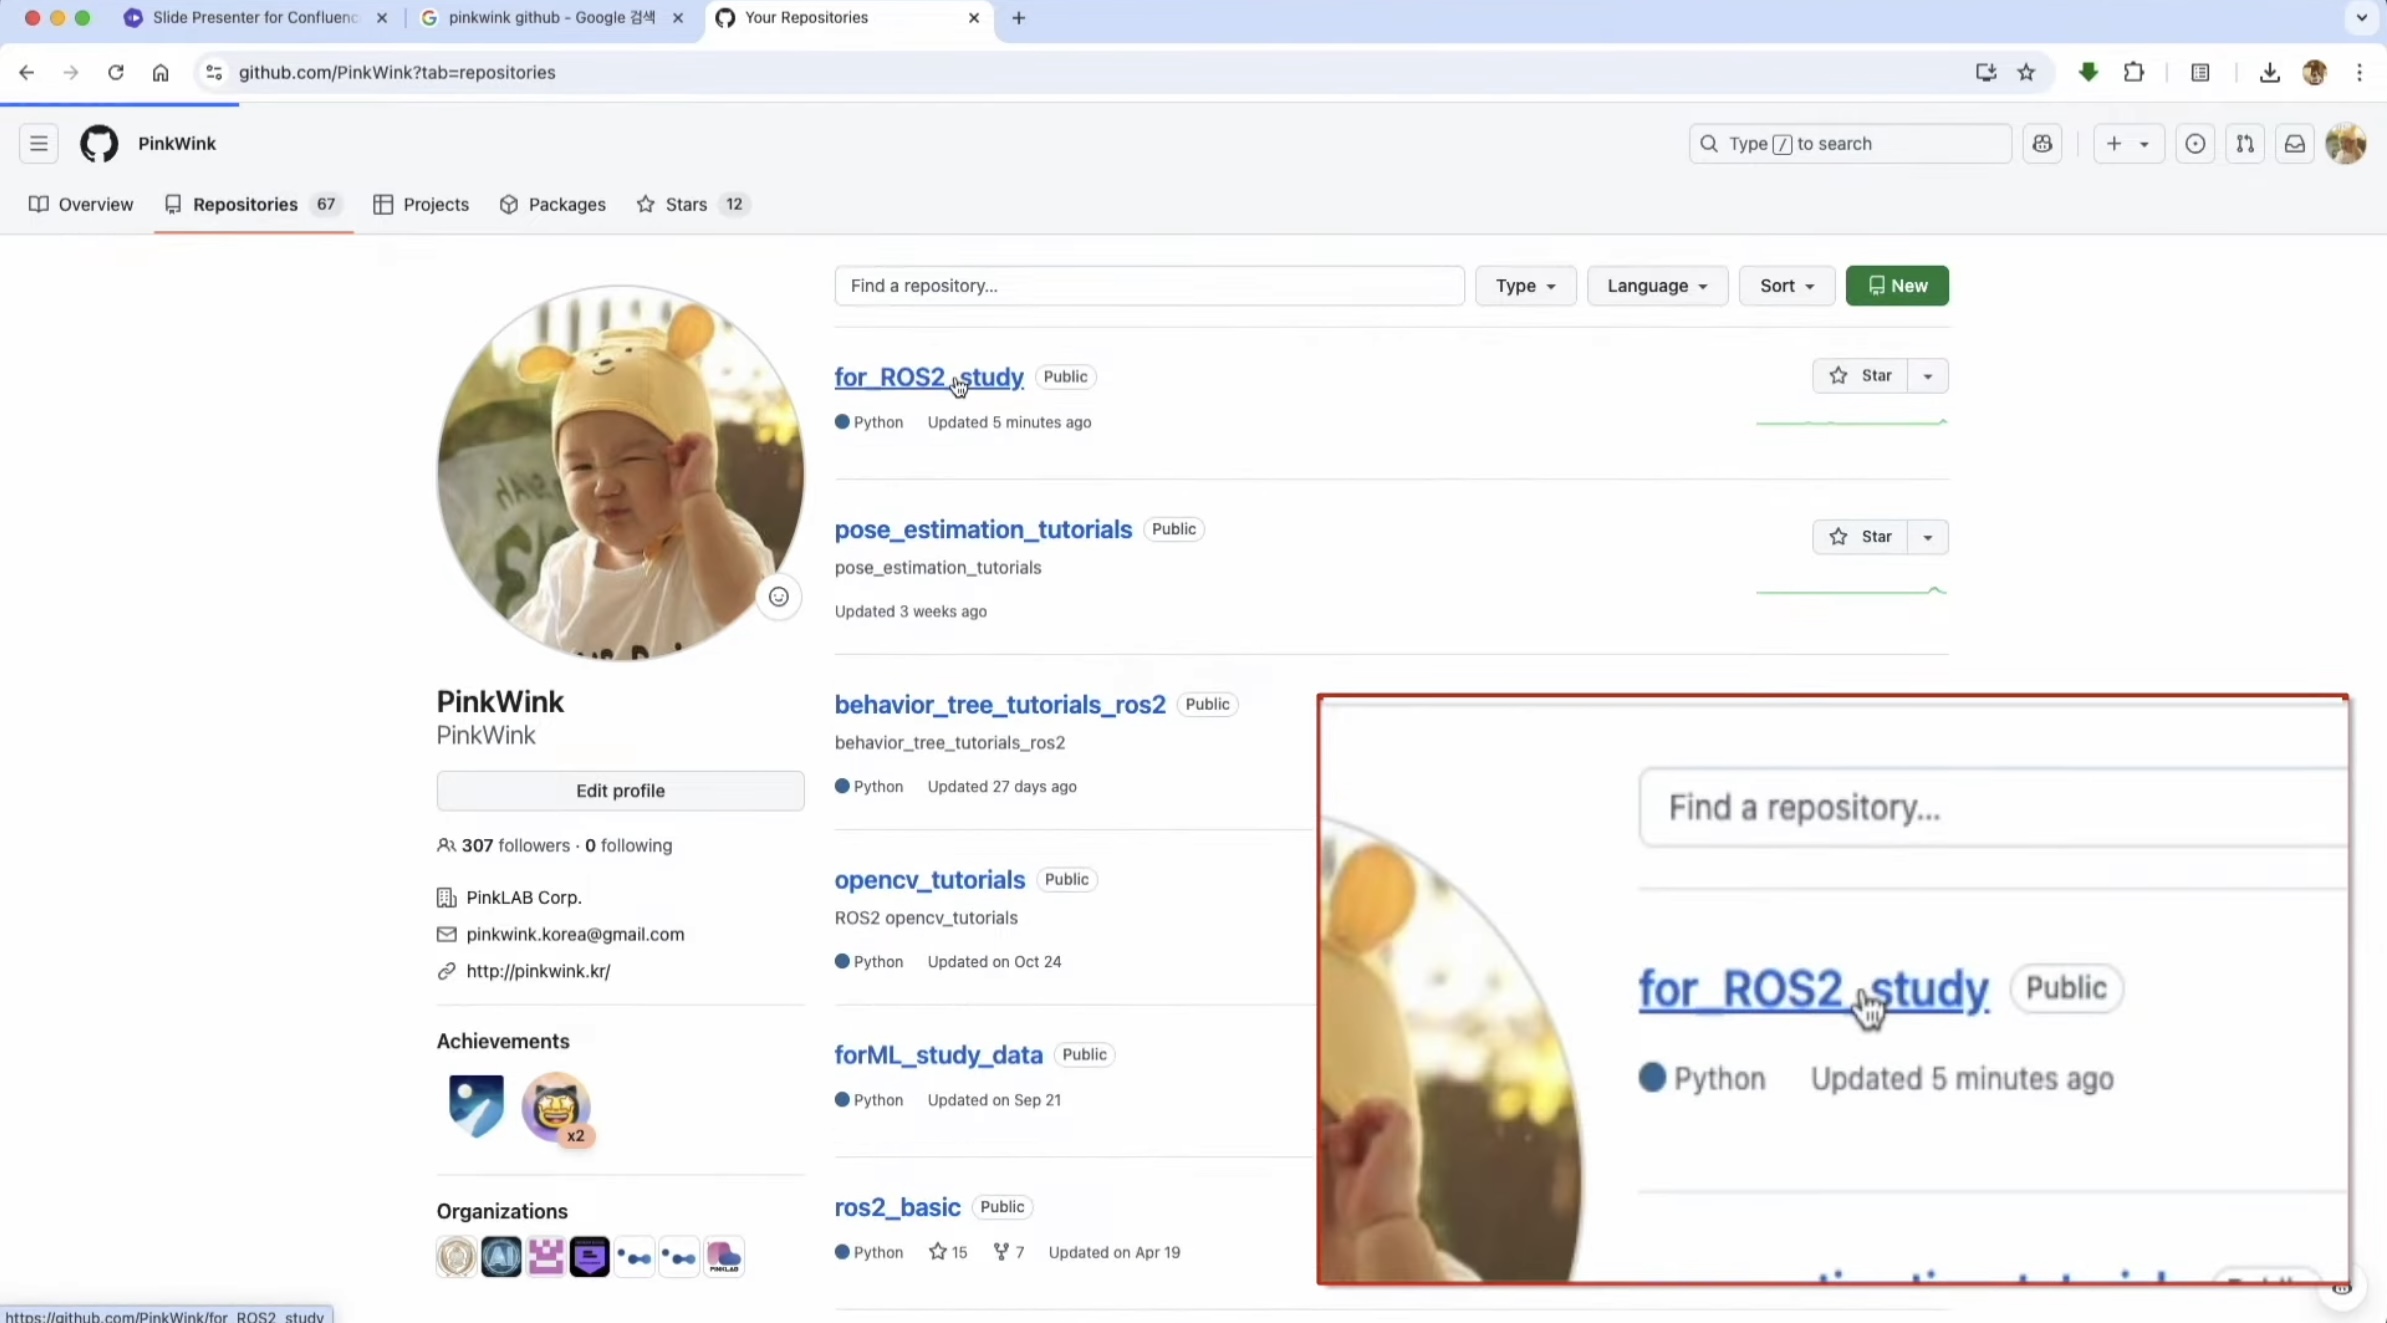
Task: Open star lists dropdown for for_ROS2_study
Action: 1927,376
